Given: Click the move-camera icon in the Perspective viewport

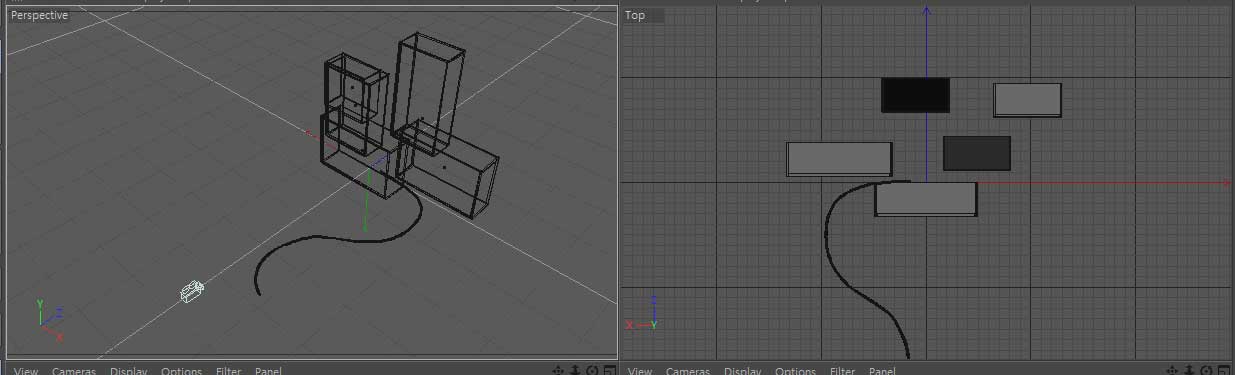Looking at the screenshot, I should 558,371.
